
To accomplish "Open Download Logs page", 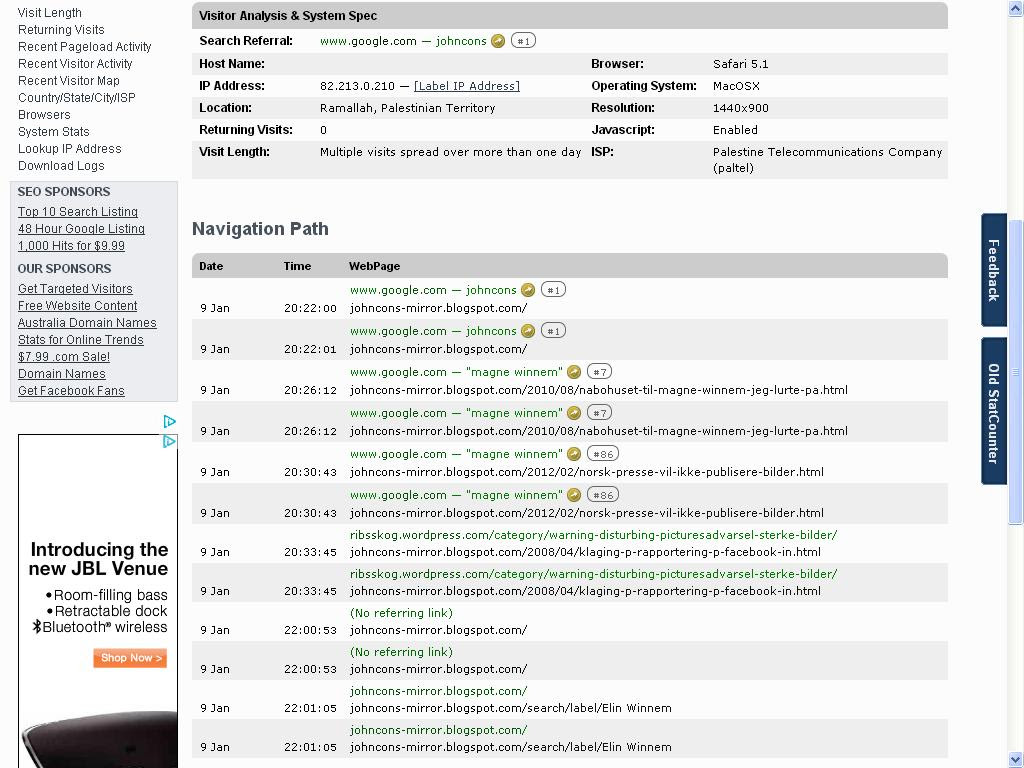I will [61, 165].
